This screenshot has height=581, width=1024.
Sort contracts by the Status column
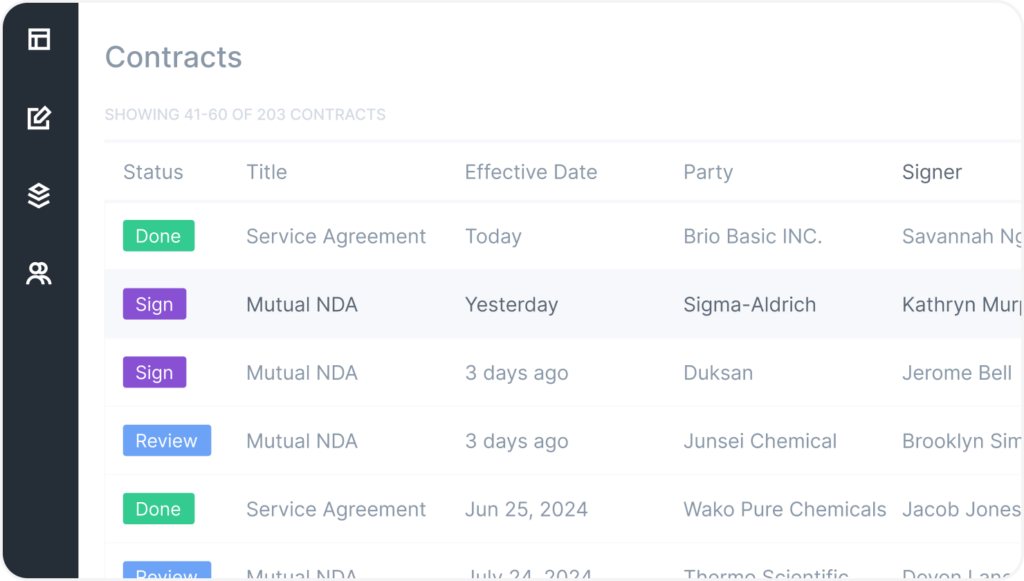pos(153,172)
